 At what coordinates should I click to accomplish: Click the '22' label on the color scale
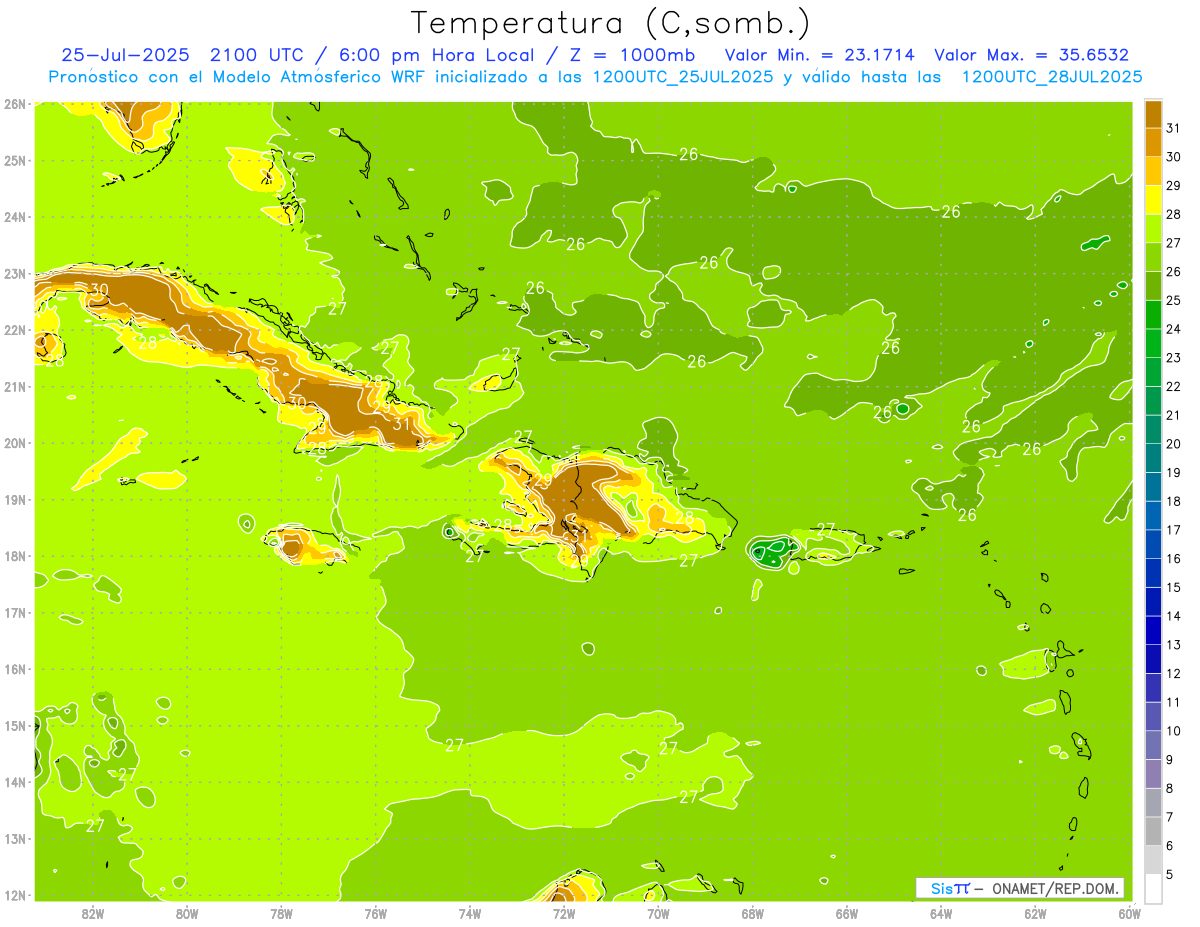click(1174, 386)
